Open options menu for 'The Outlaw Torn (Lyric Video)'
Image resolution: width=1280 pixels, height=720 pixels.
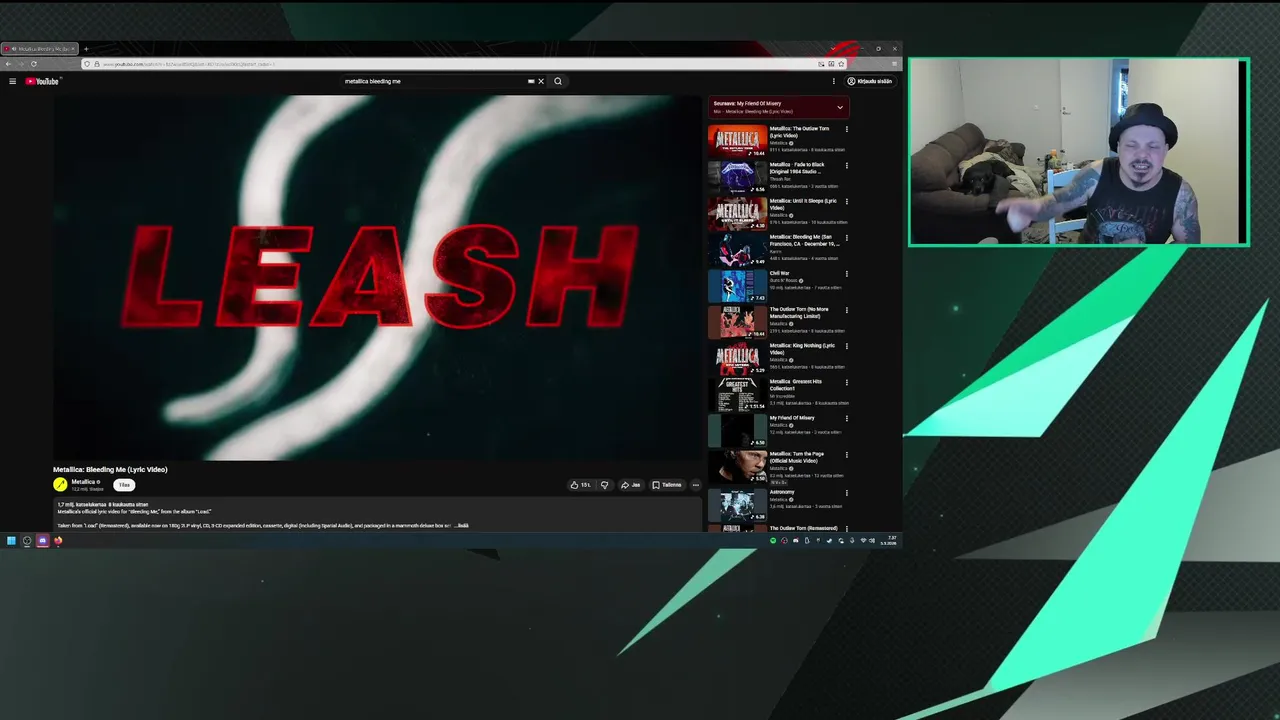pyautogui.click(x=846, y=129)
